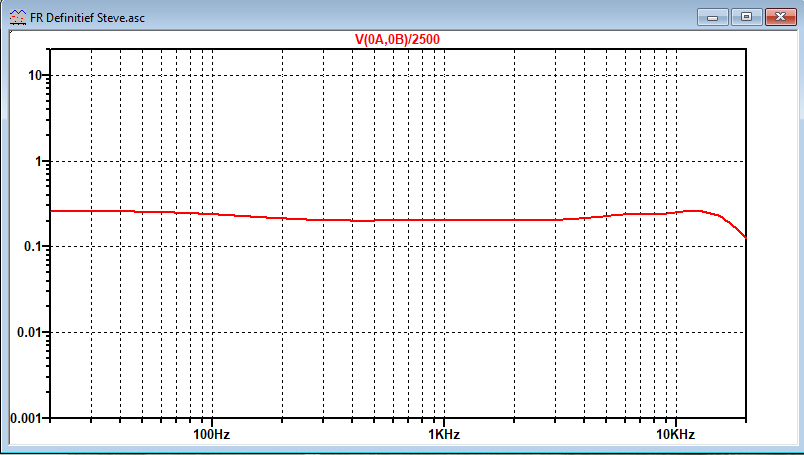Click the red trace curve near 1KHz
This screenshot has height=455, width=804.
(444, 220)
